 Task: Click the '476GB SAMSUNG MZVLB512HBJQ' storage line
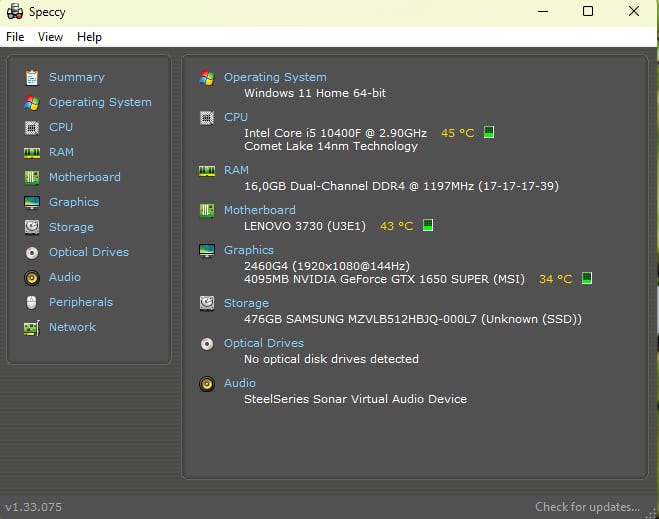click(x=413, y=319)
